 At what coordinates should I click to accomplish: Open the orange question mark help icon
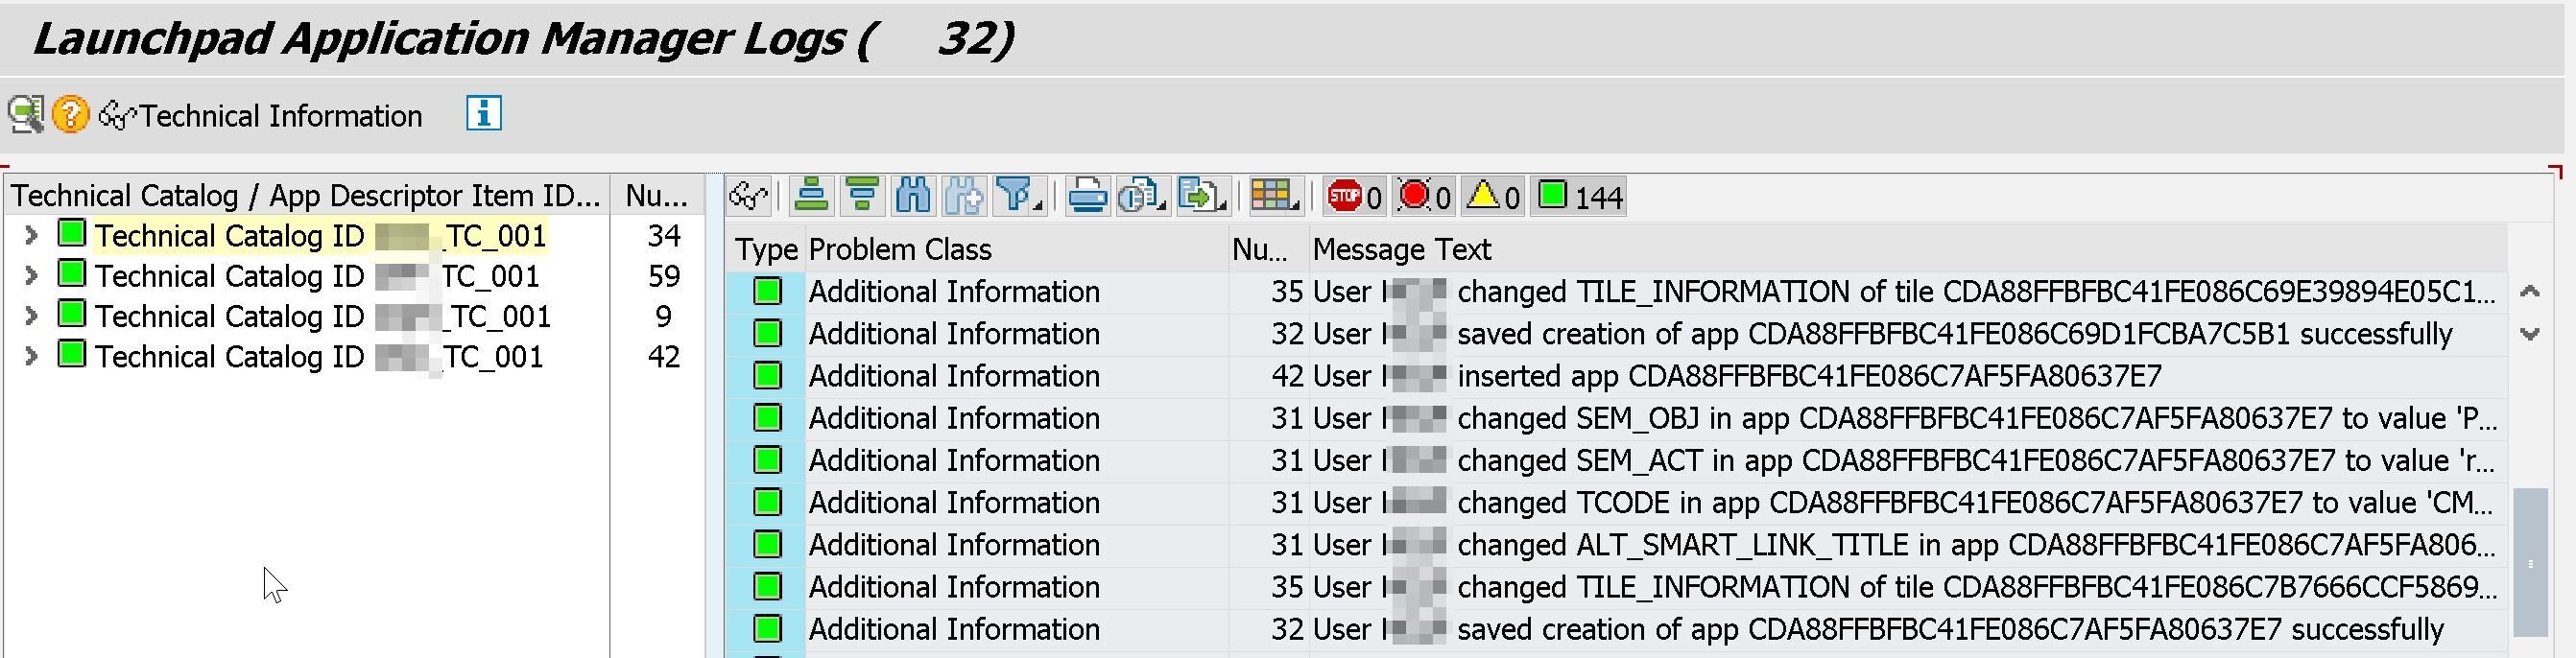click(x=70, y=115)
